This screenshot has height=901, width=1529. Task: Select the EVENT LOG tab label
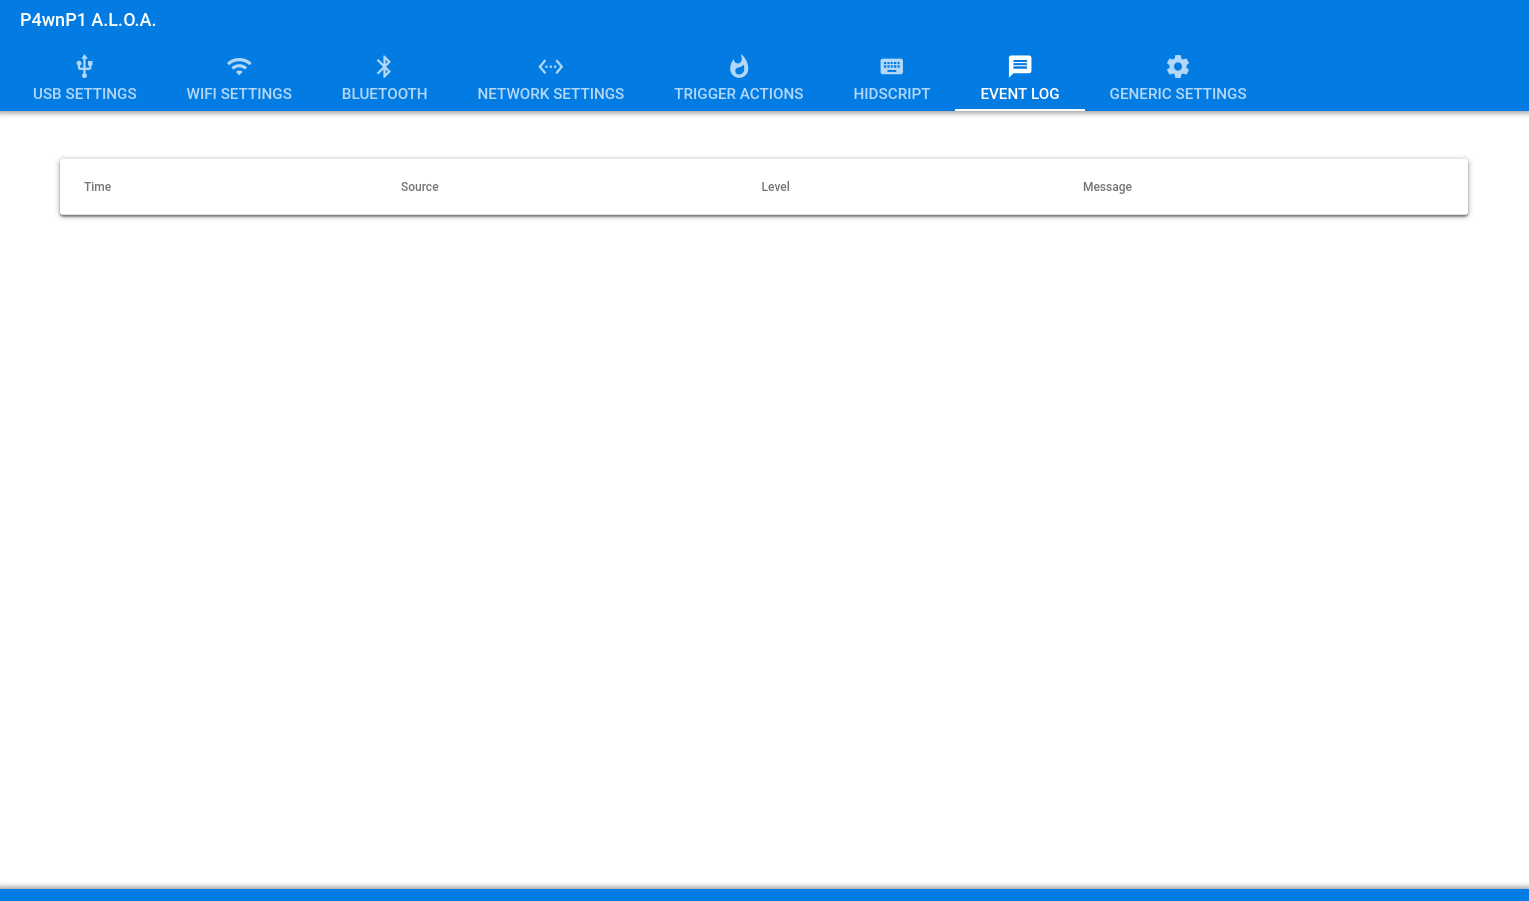pyautogui.click(x=1020, y=94)
